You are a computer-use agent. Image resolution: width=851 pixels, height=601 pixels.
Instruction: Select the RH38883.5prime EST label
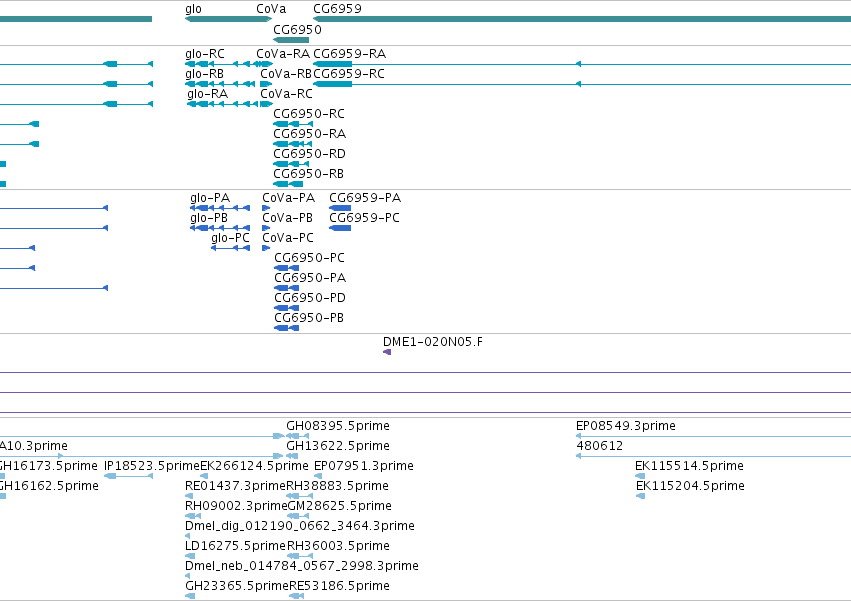pos(337,486)
